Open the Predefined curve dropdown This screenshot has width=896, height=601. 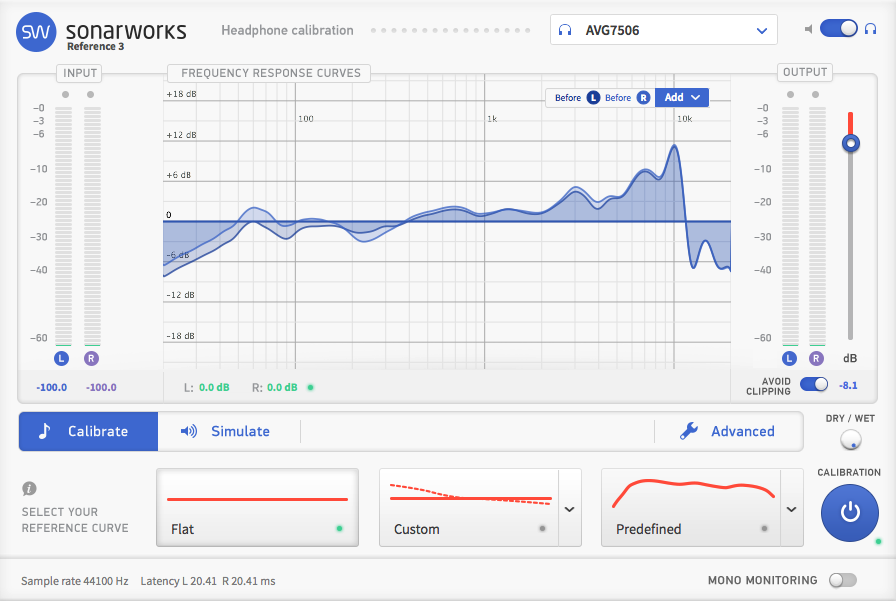click(790, 508)
